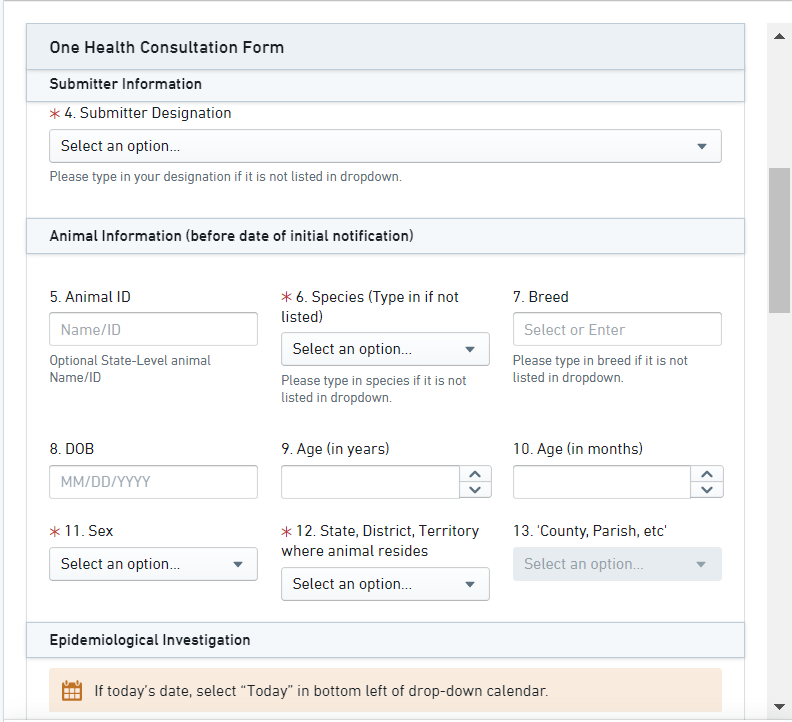The height and width of the screenshot is (722, 792).
Task: Click the Animal Information section header
Action: coord(385,236)
